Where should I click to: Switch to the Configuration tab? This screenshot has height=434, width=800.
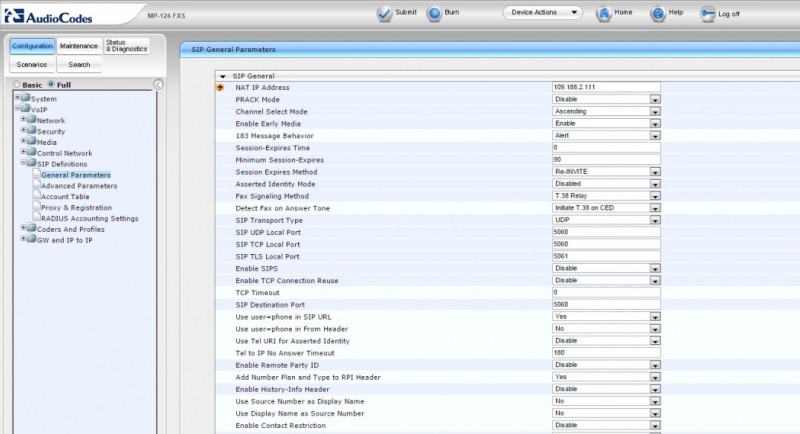(32, 46)
